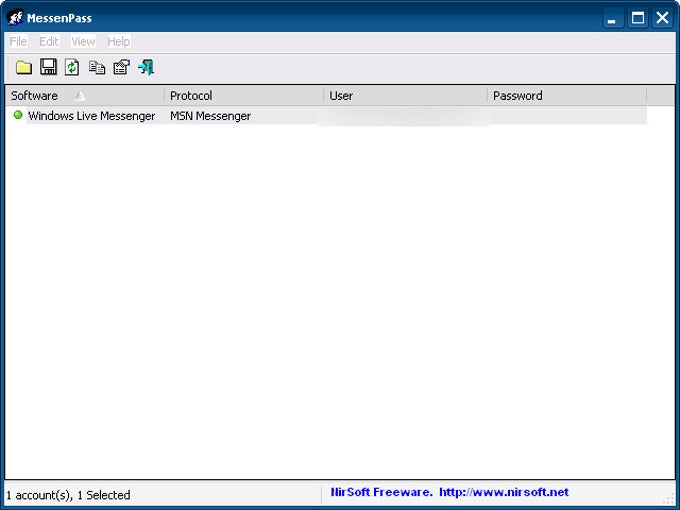
Task: Open the Properties toolbar icon
Action: tap(121, 67)
